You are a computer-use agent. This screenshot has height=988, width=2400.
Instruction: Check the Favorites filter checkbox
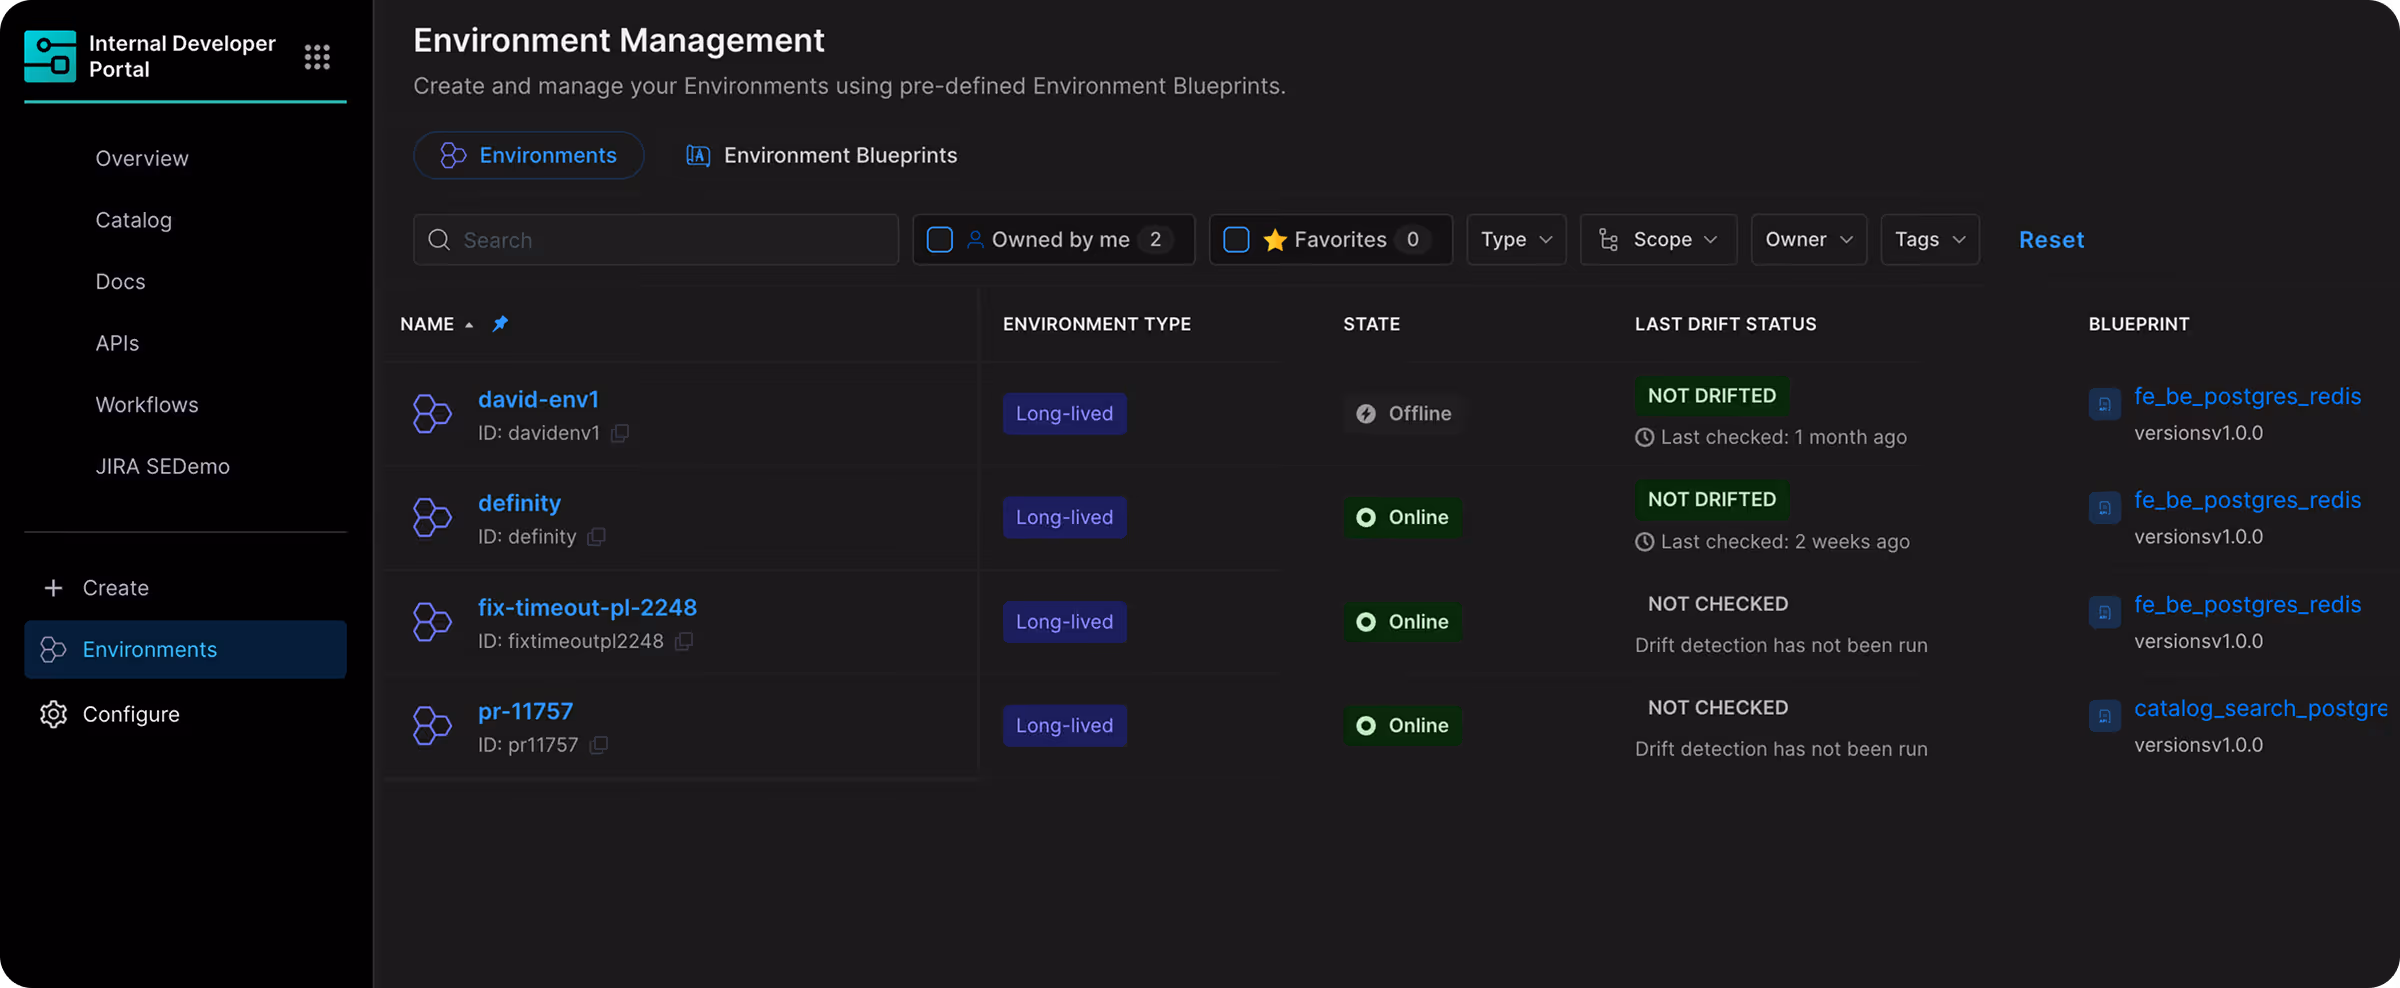pos(1236,240)
